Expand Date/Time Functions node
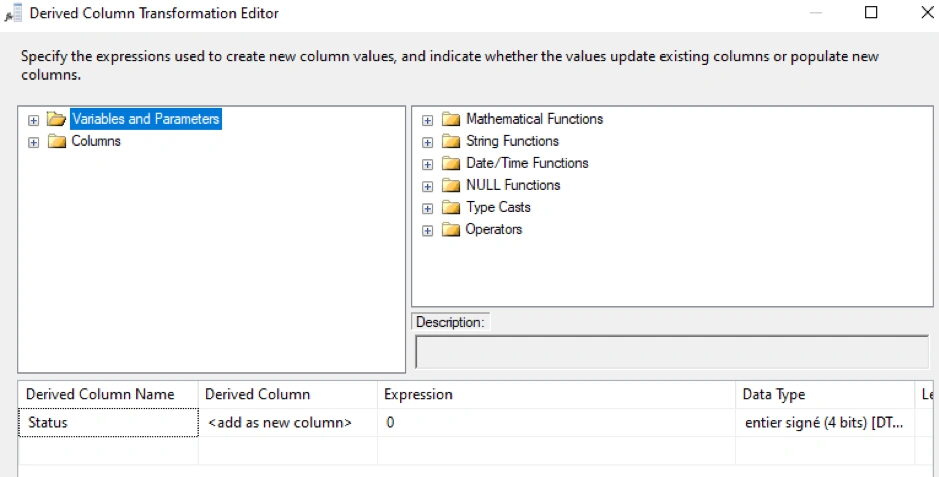Image resolution: width=939 pixels, height=477 pixels. pos(428,165)
